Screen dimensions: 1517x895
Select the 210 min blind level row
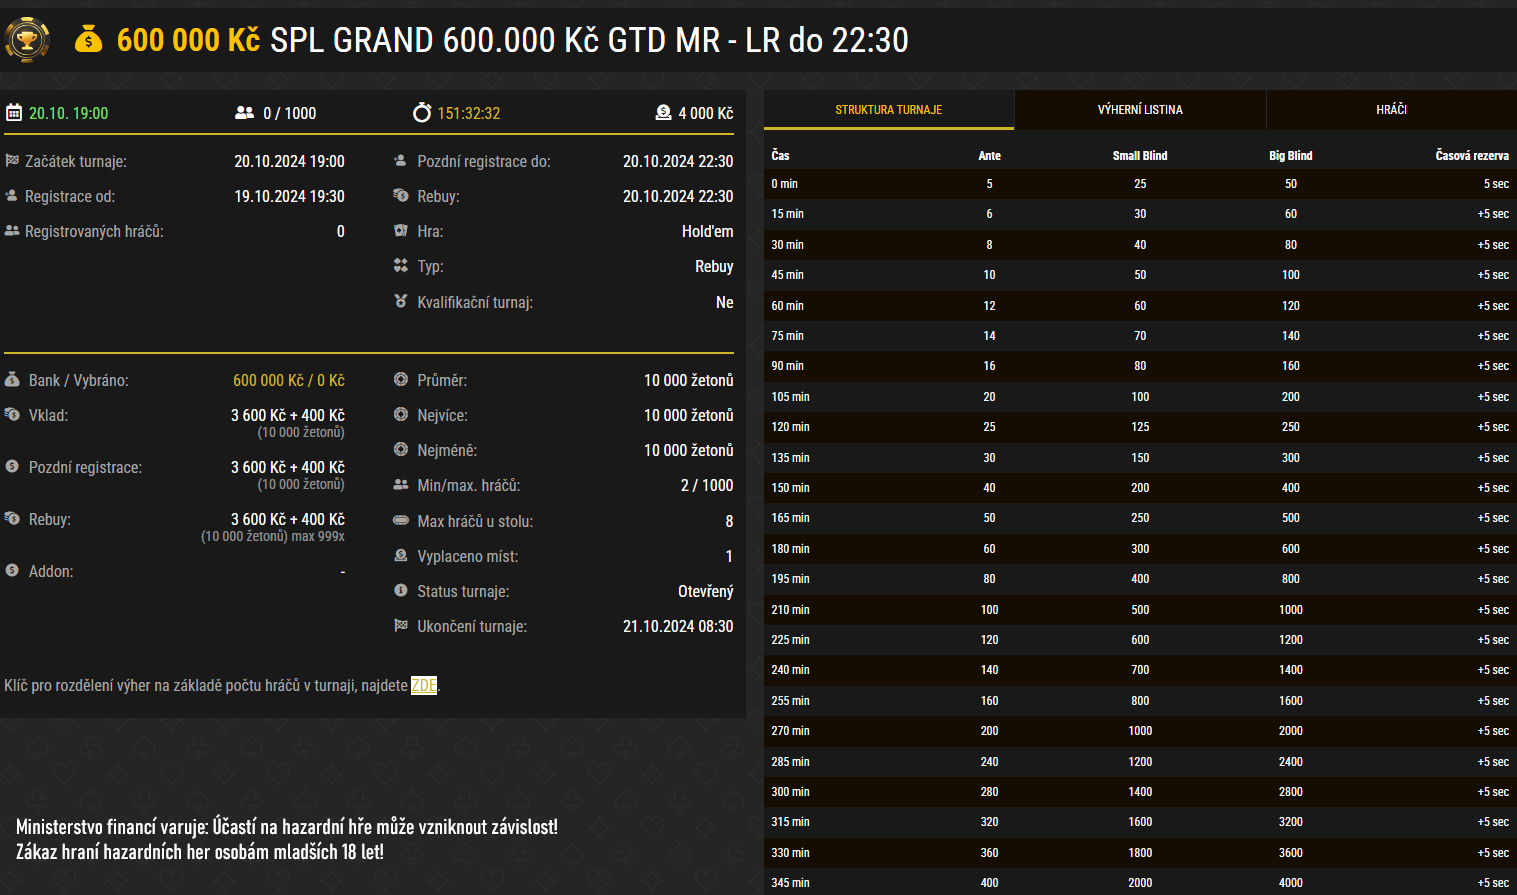(x=1140, y=610)
